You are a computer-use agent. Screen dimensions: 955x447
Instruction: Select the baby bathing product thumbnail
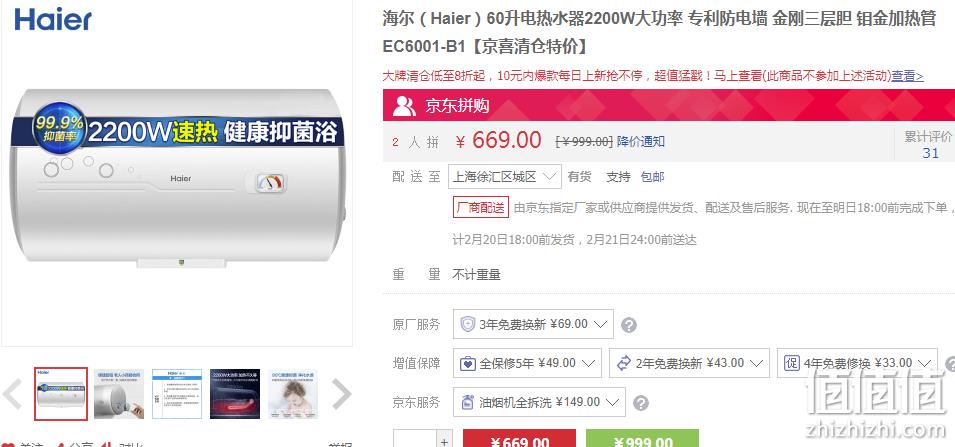[293, 393]
